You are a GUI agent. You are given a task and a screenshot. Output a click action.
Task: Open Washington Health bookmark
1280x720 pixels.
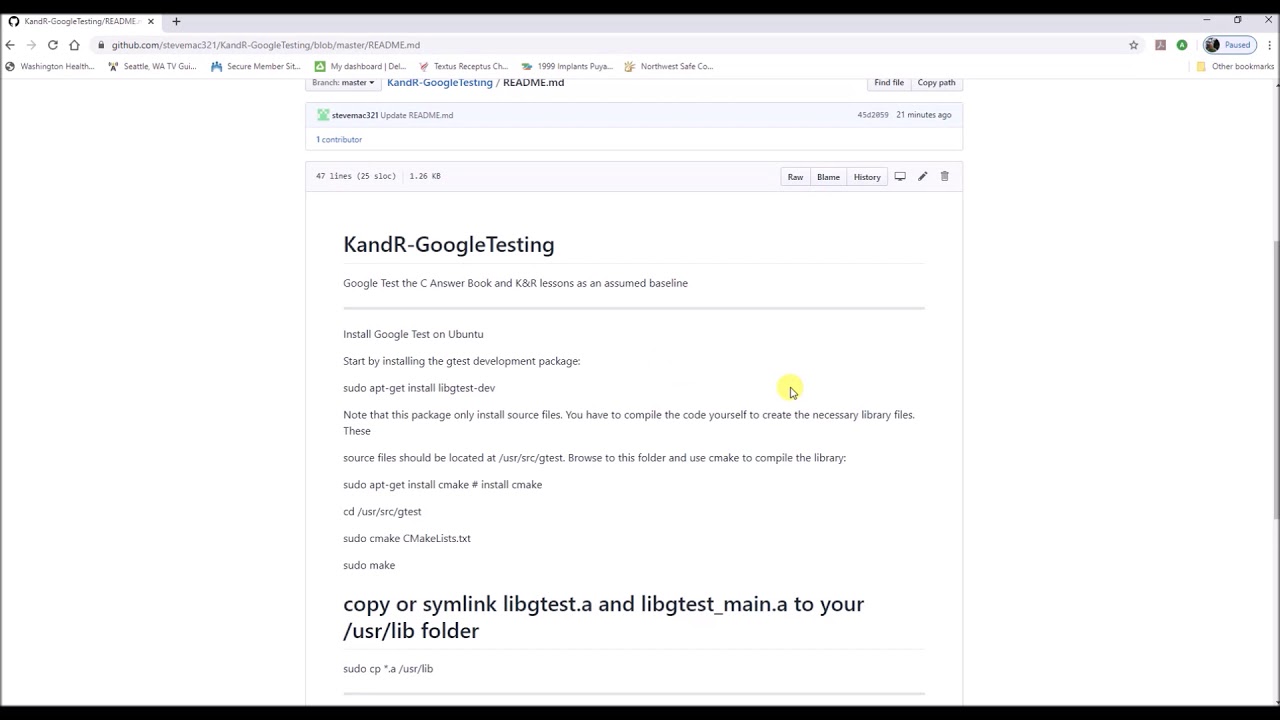click(50, 67)
